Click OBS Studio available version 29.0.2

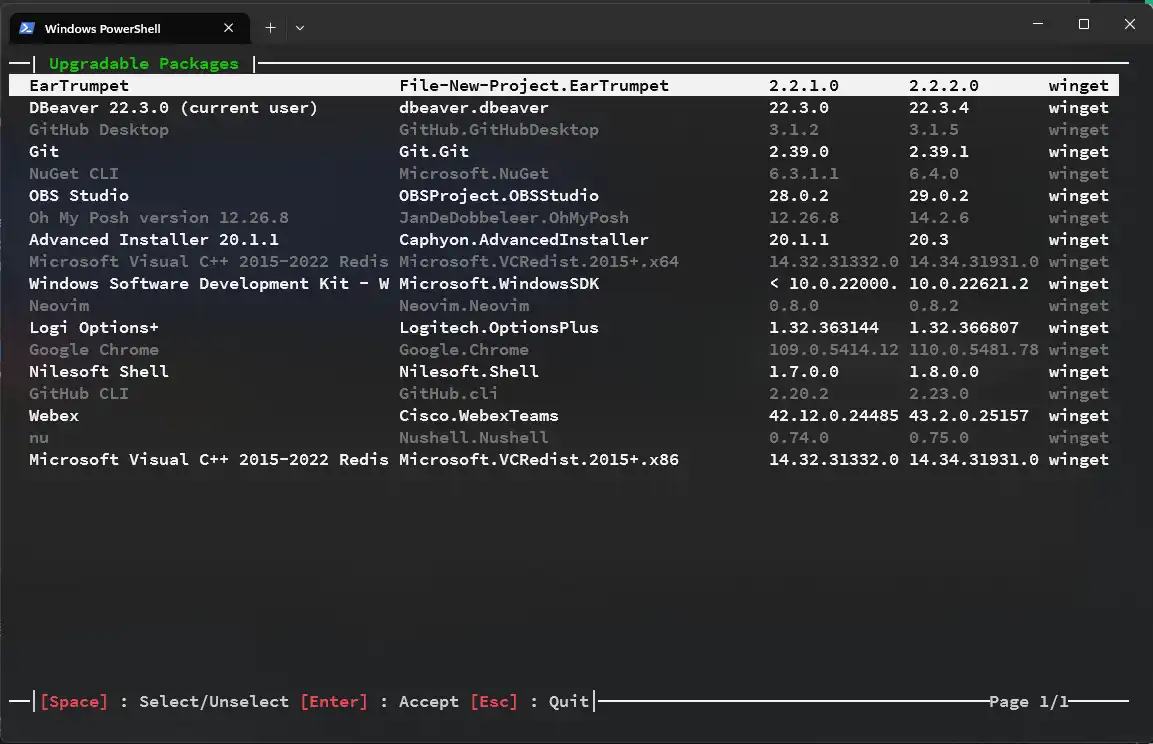(x=938, y=196)
